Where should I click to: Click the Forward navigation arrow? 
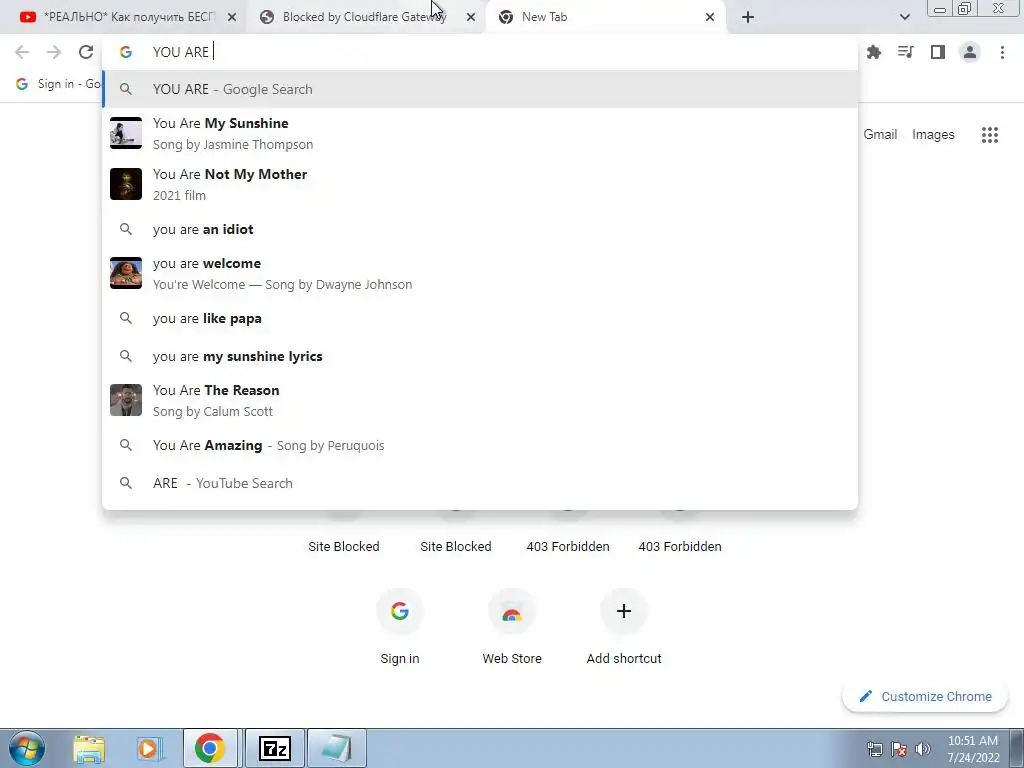pyautogui.click(x=54, y=52)
